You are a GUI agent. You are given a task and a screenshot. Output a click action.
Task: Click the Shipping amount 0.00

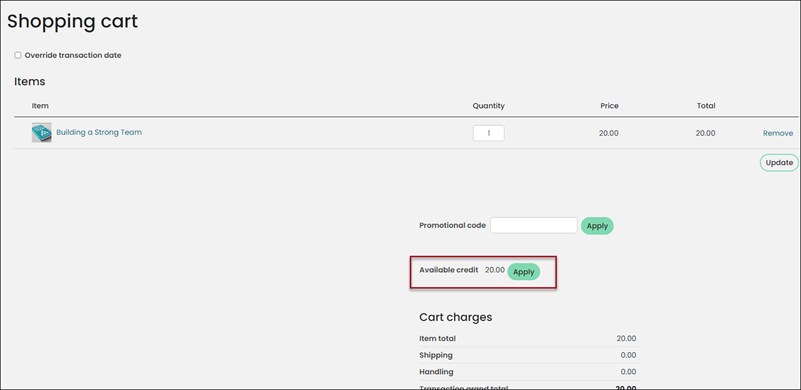point(628,355)
